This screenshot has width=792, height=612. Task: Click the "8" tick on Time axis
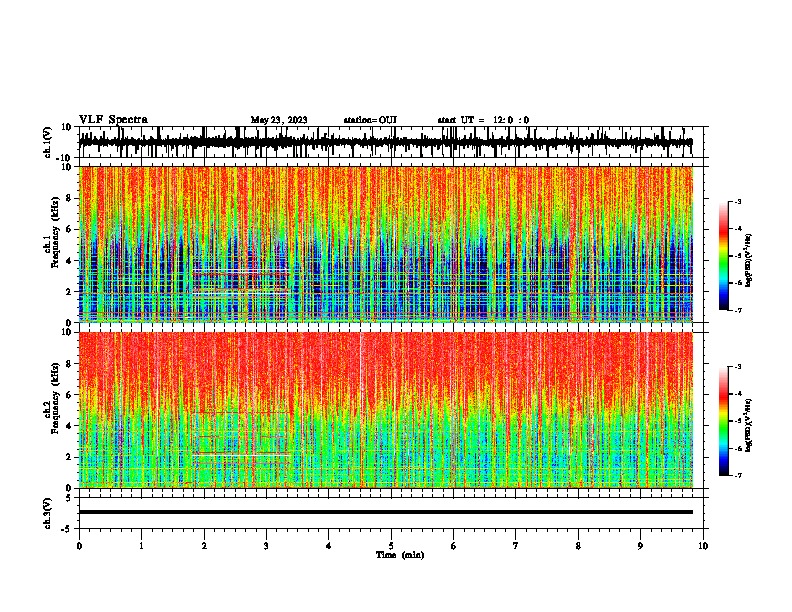[578, 546]
